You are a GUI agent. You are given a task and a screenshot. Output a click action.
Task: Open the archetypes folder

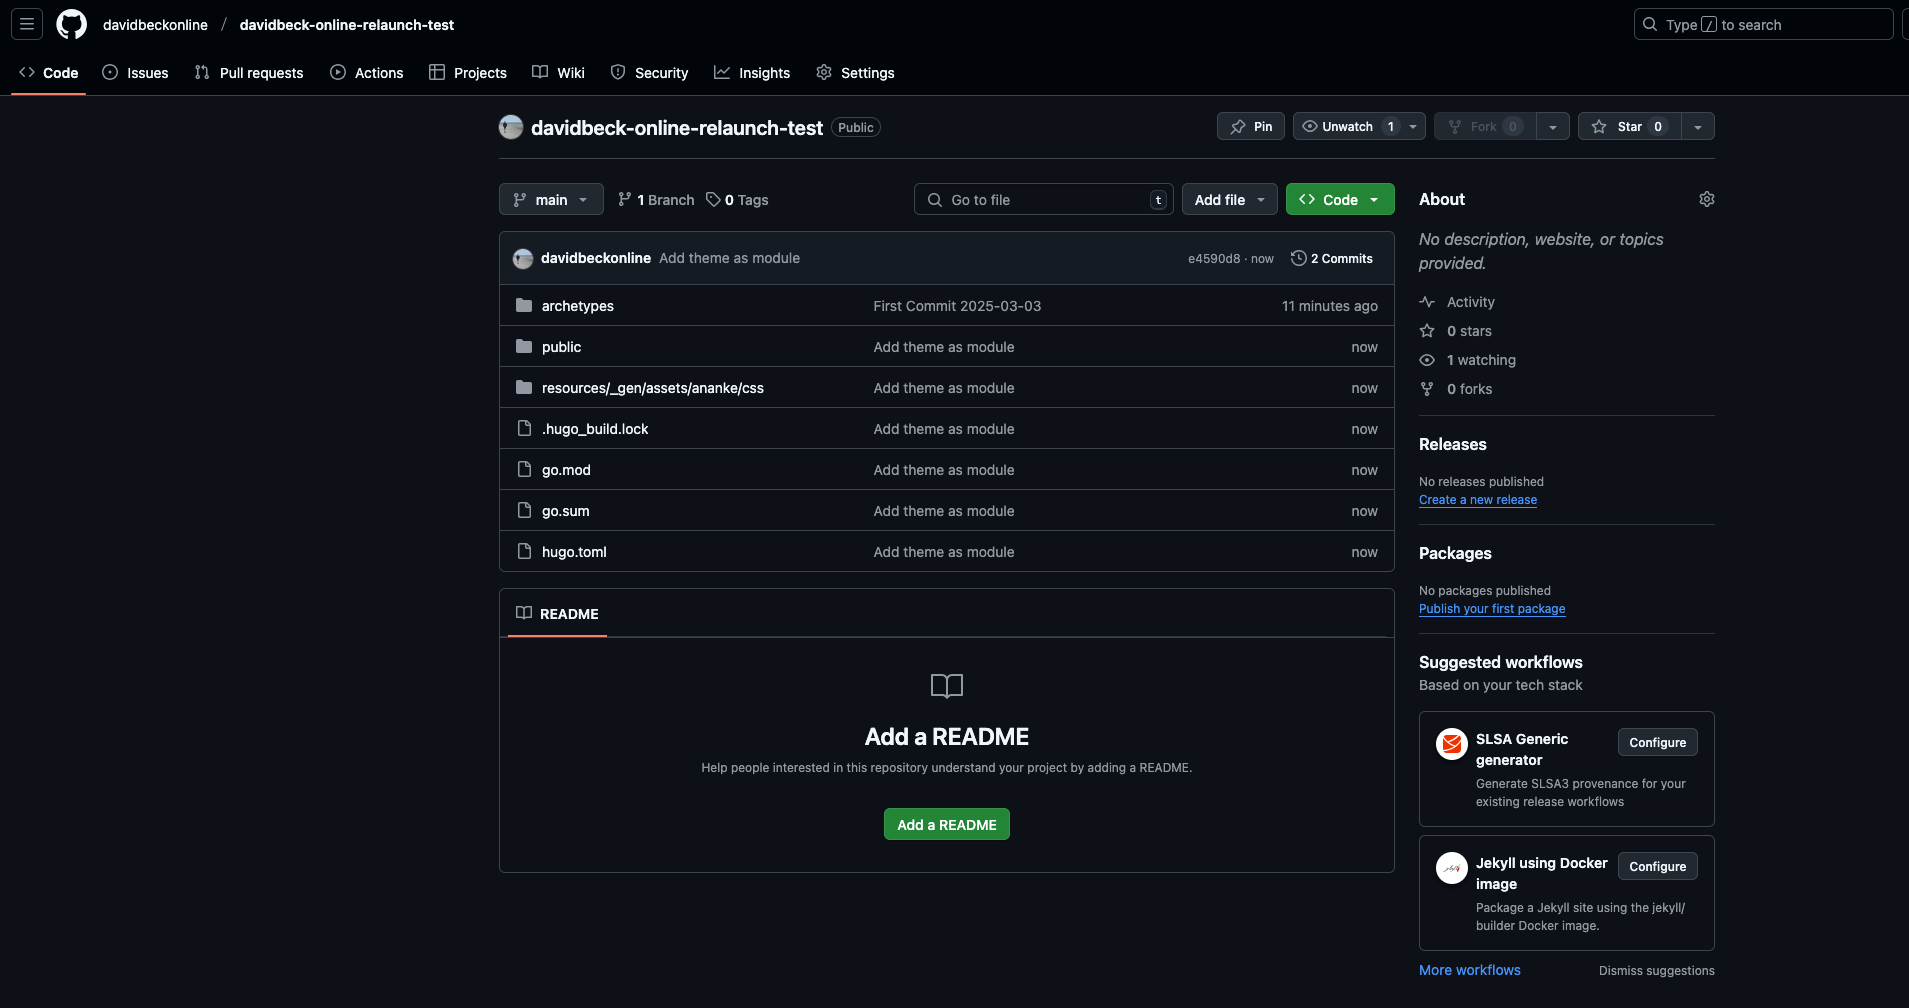577,306
